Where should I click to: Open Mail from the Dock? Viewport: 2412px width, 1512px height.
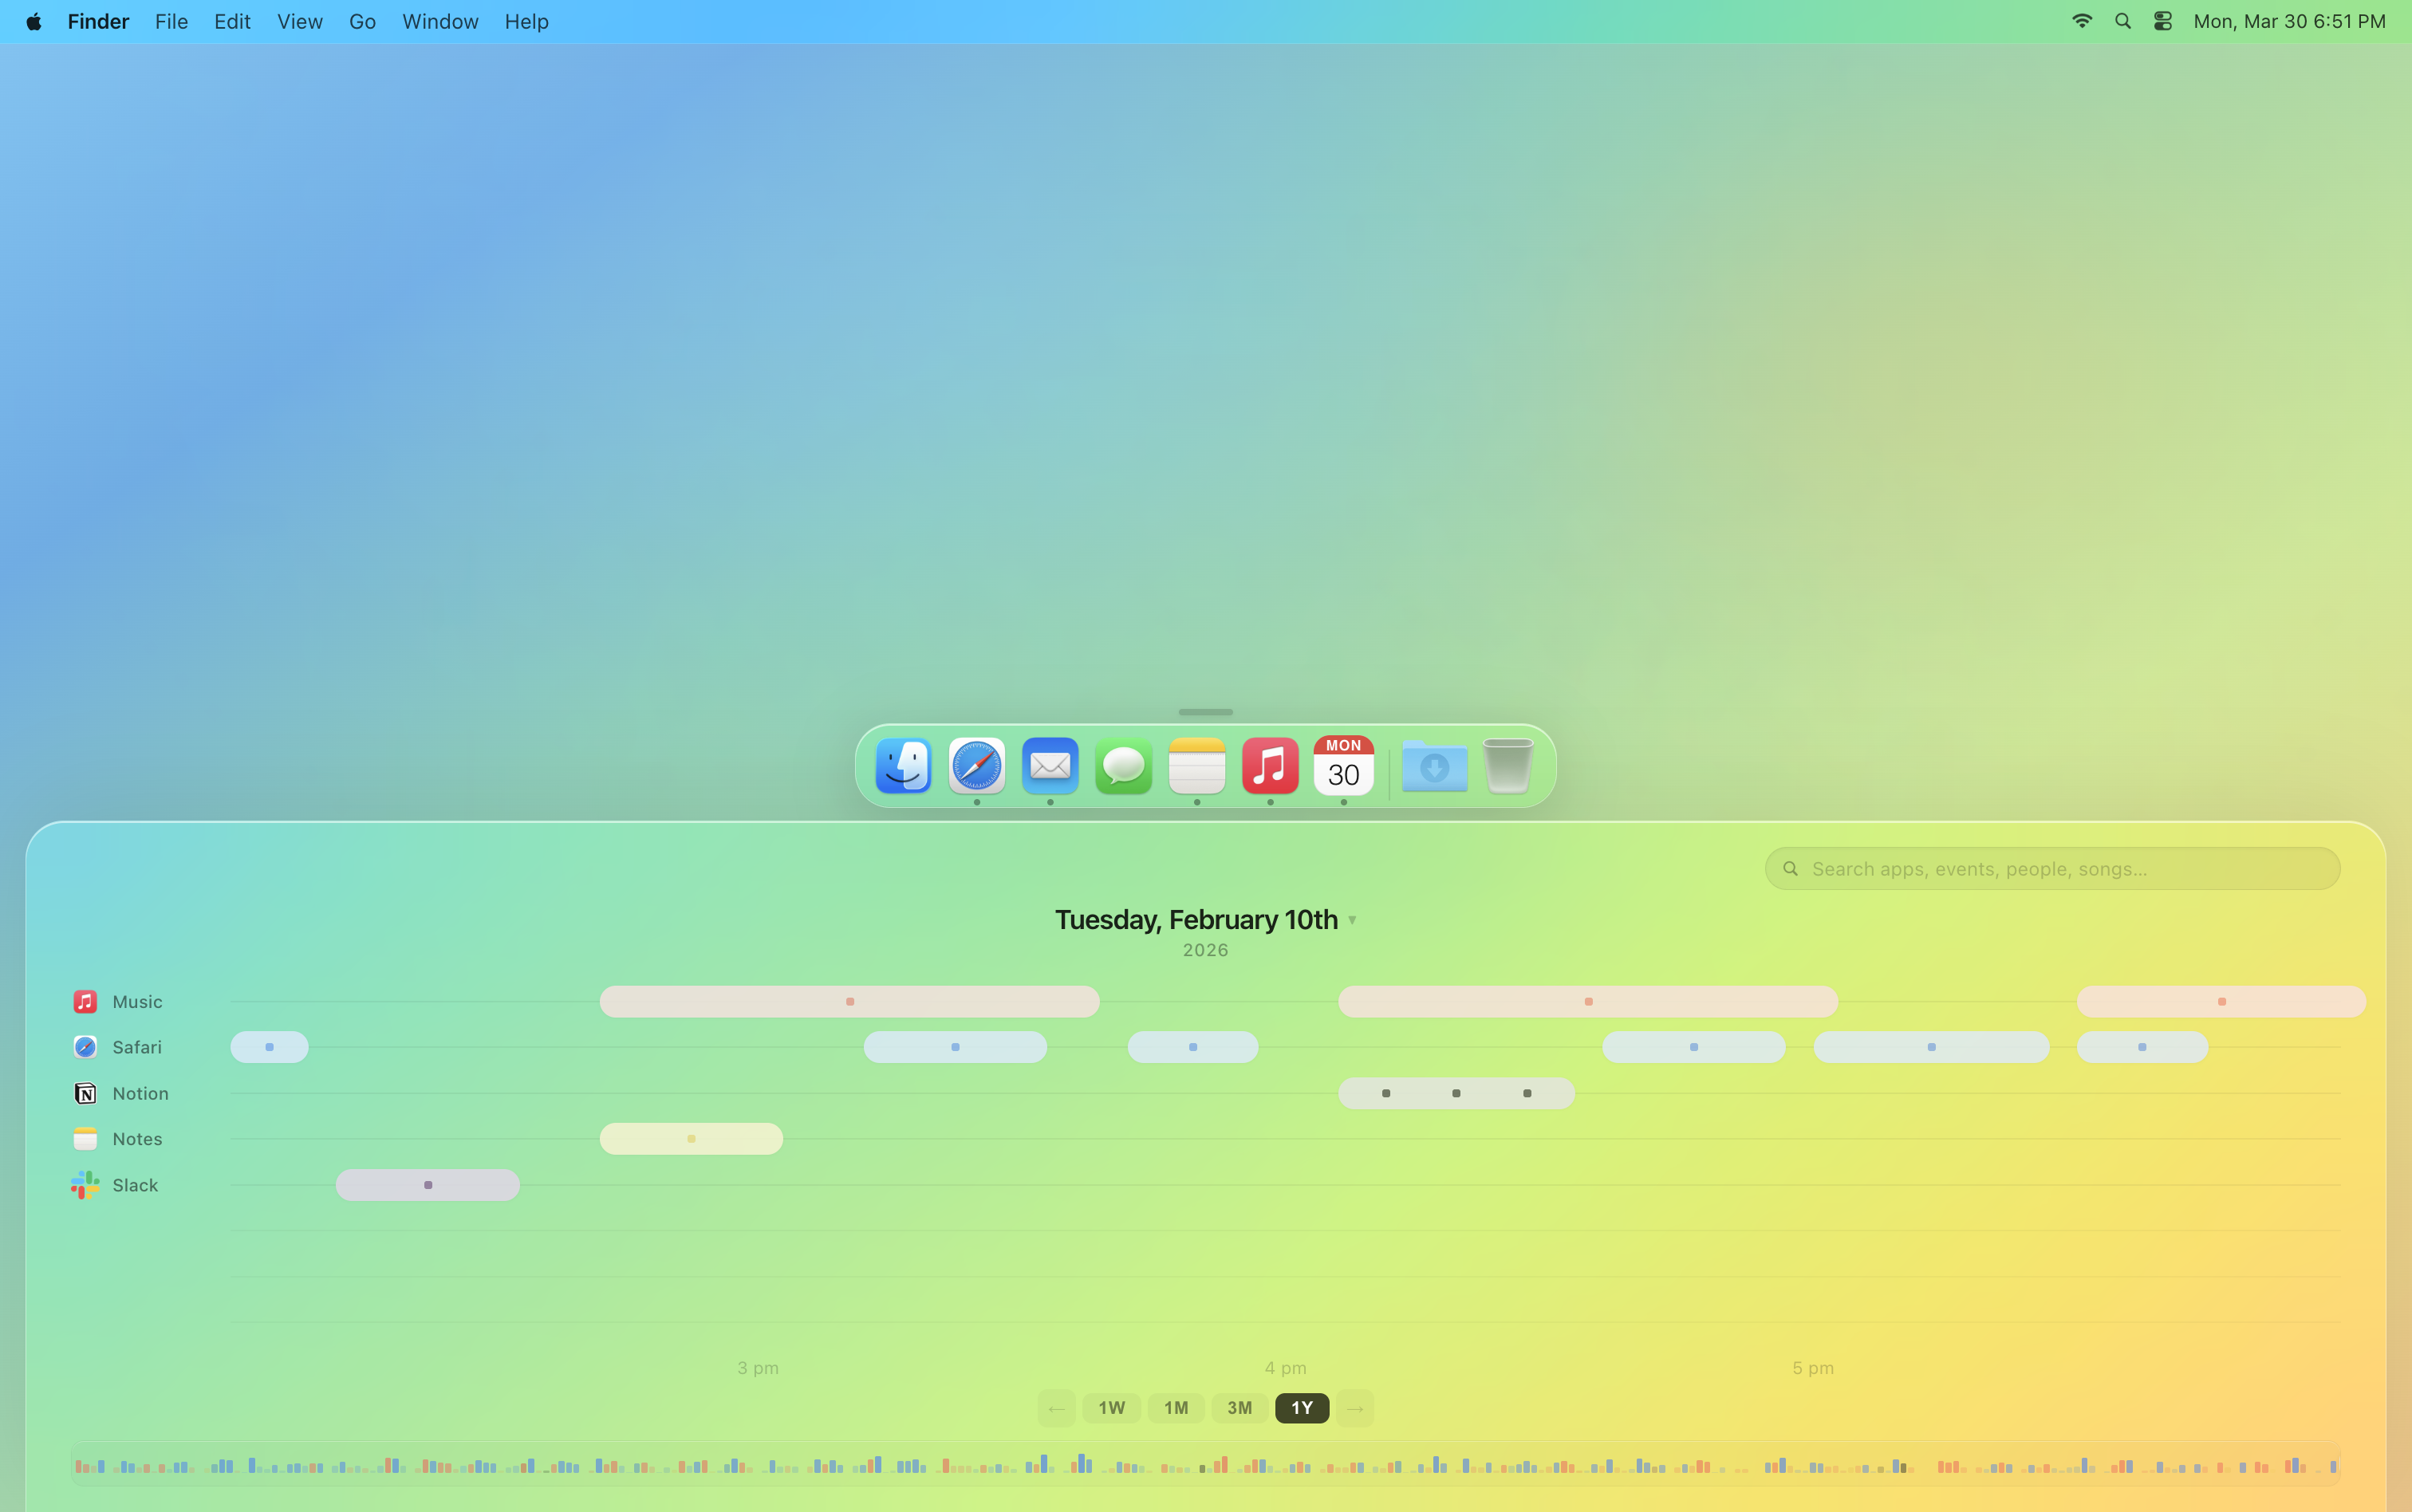1048,766
